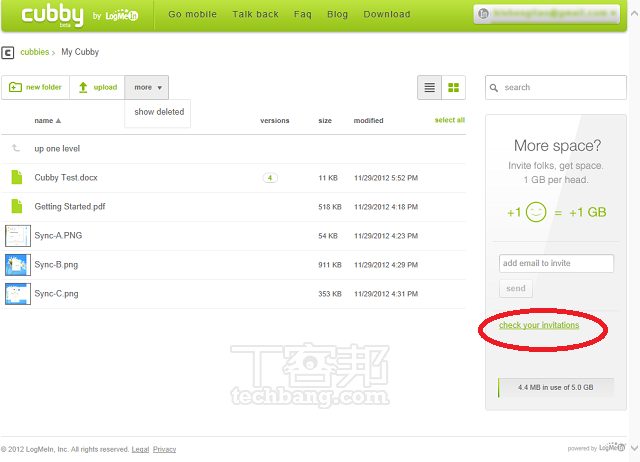The image size is (640, 462).
Task: Open the Legal link in footer
Action: (140, 449)
